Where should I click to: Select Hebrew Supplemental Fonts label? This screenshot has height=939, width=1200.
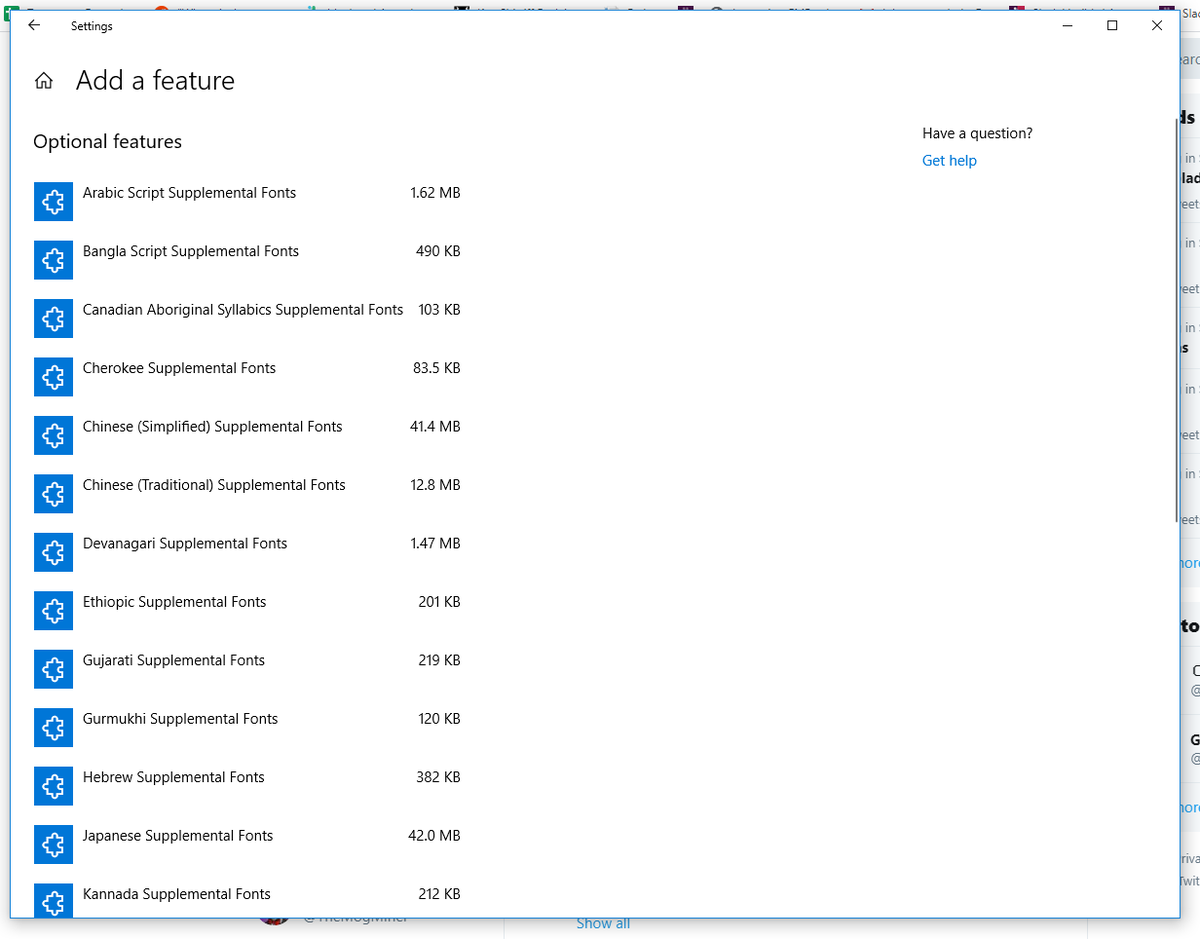[174, 778]
